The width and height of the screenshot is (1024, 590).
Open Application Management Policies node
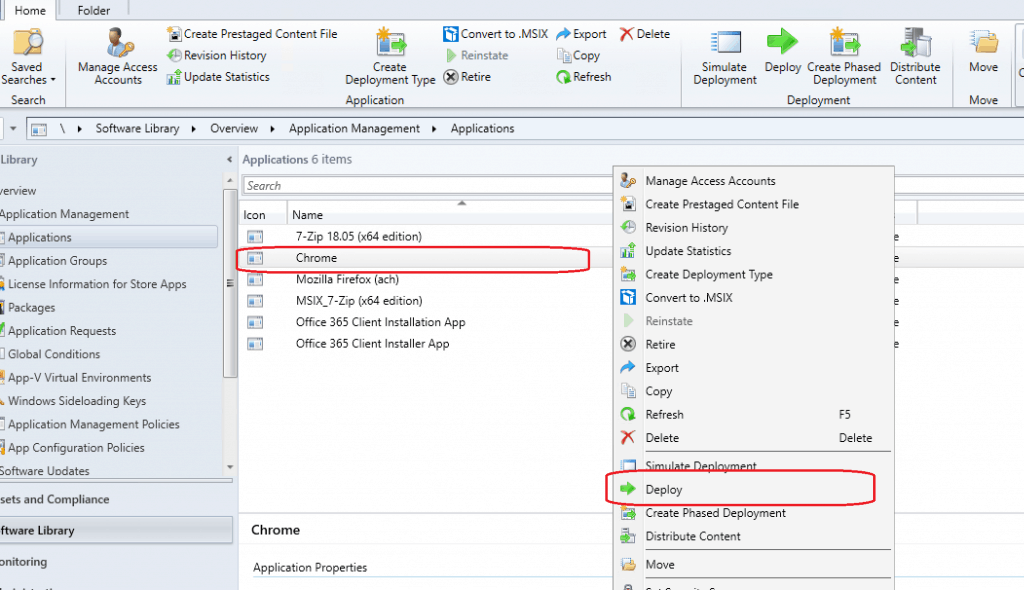[94, 425]
